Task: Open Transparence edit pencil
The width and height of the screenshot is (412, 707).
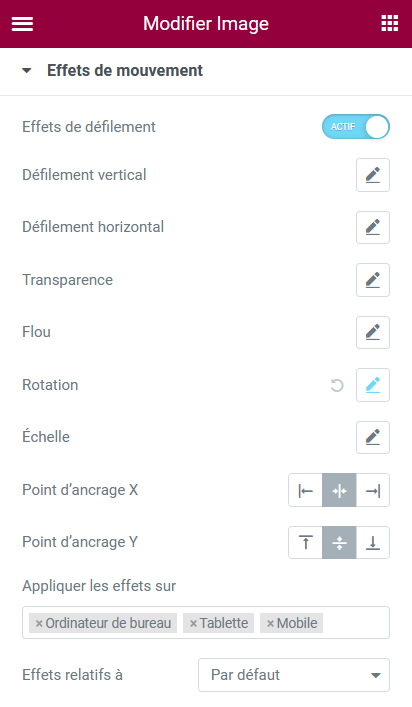Action: click(373, 280)
